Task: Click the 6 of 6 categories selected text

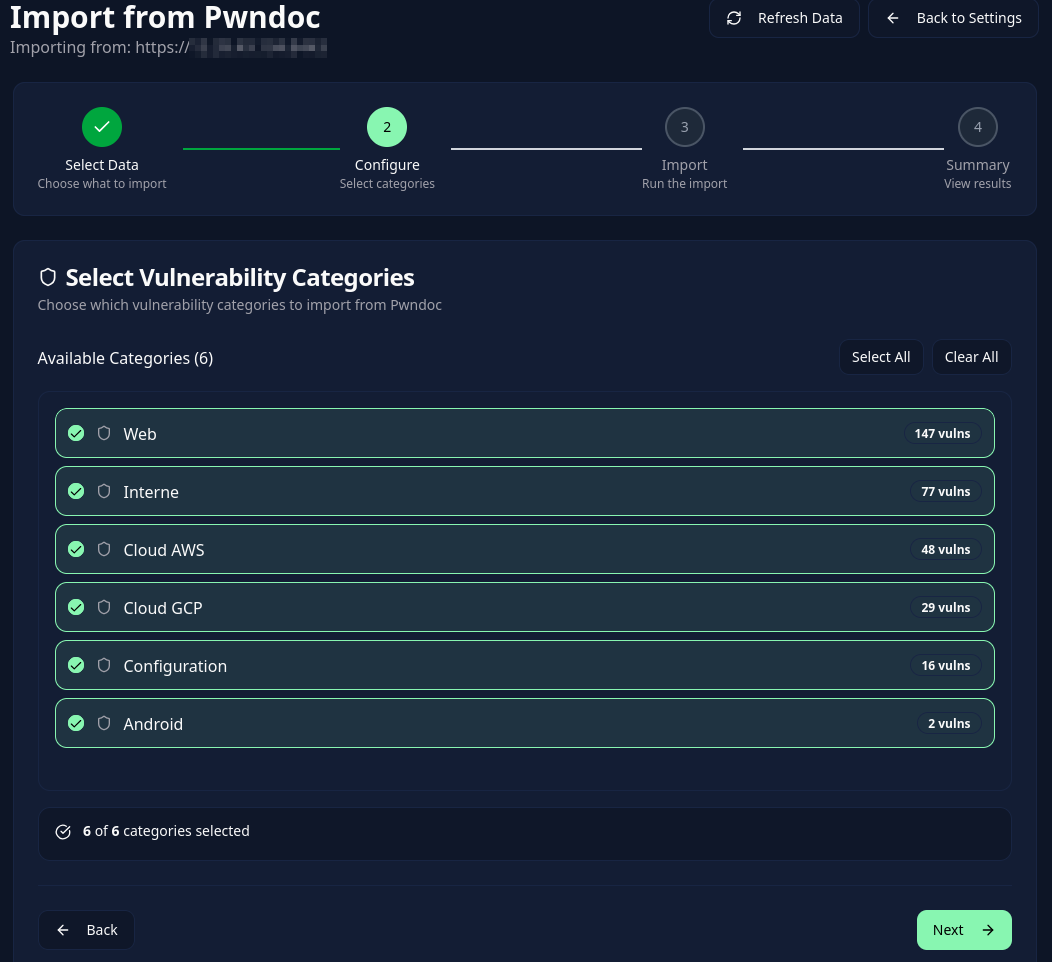Action: click(166, 831)
